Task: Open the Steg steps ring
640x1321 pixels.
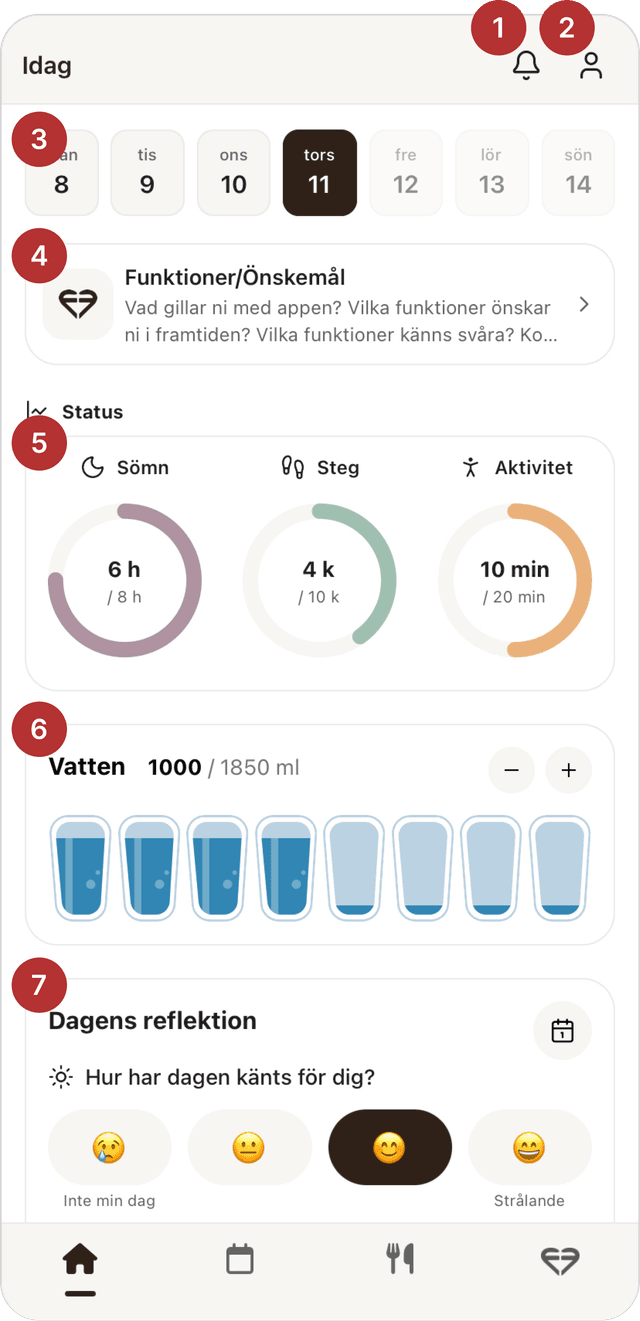Action: click(x=319, y=580)
